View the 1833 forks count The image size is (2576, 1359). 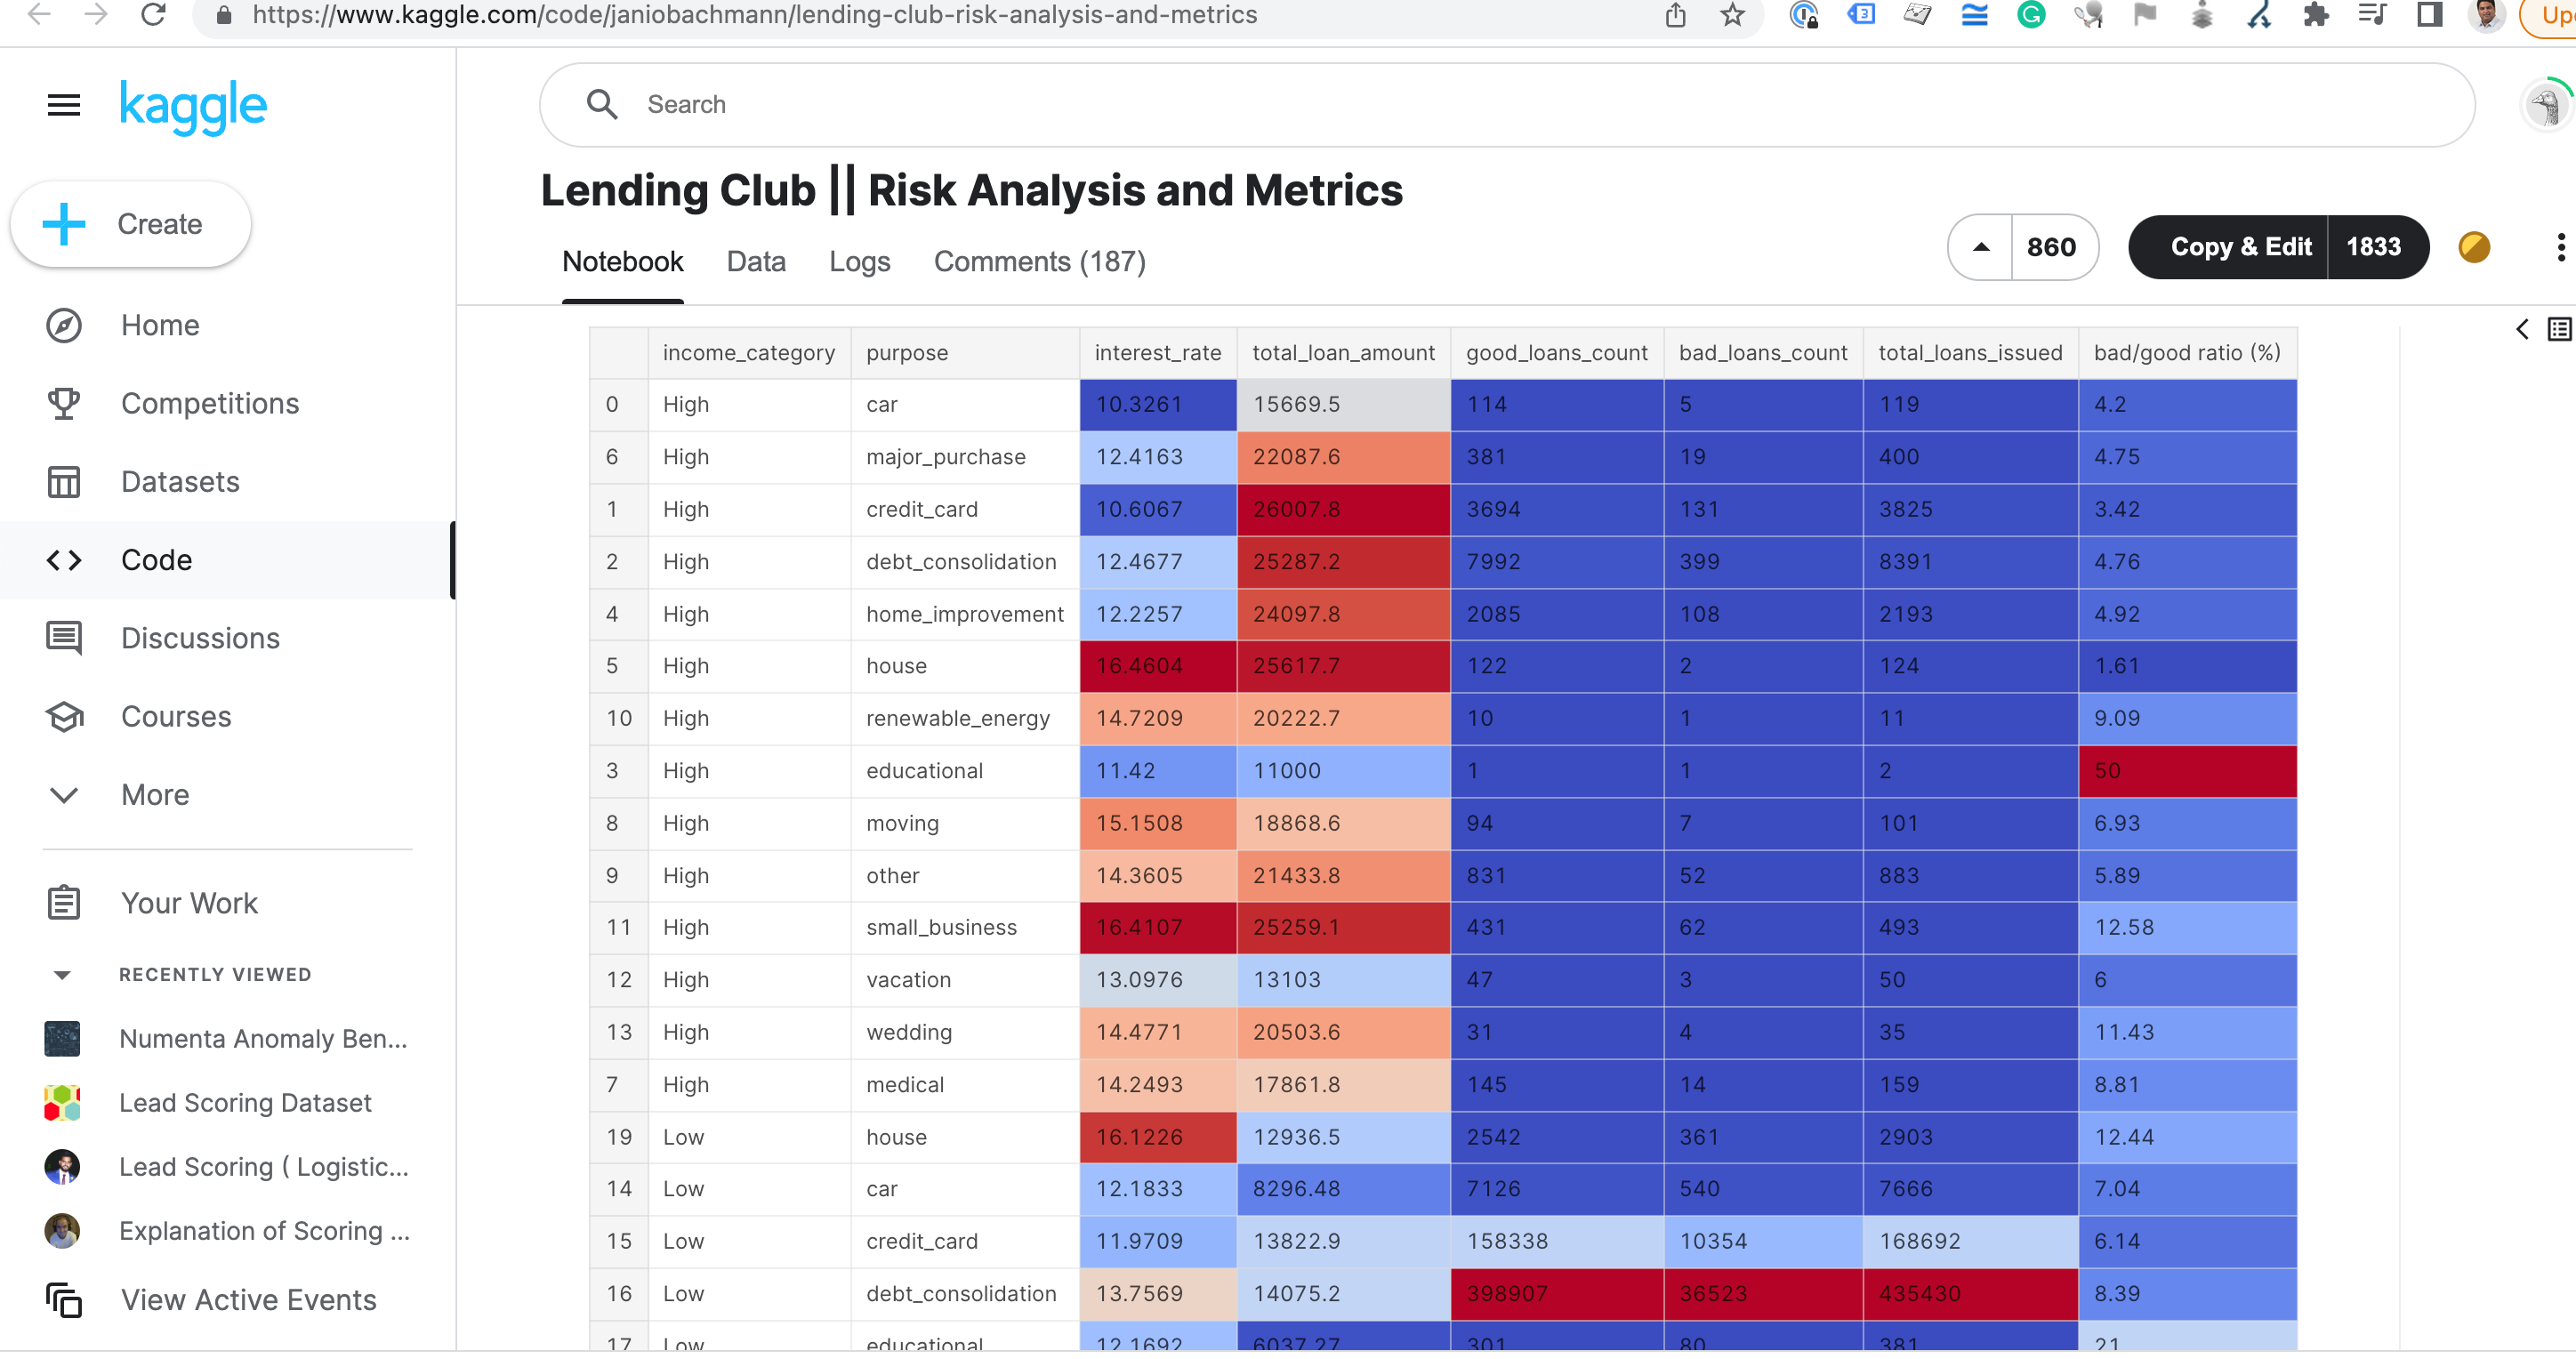(x=2373, y=247)
